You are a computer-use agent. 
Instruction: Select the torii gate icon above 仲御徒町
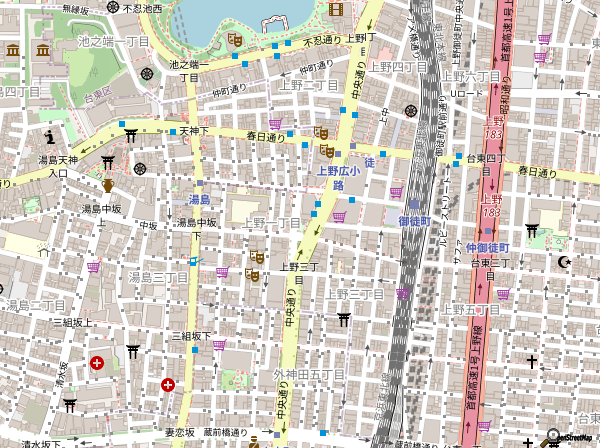pyautogui.click(x=532, y=233)
